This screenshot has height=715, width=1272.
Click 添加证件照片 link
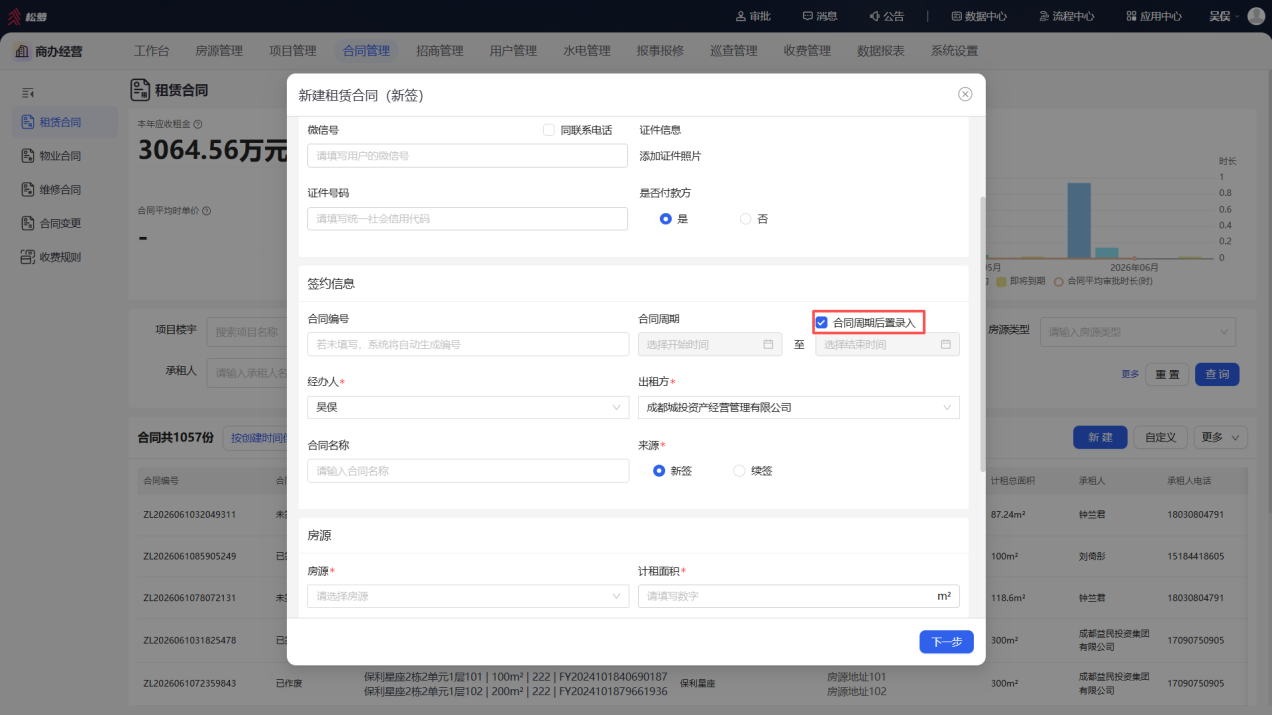[x=670, y=156]
